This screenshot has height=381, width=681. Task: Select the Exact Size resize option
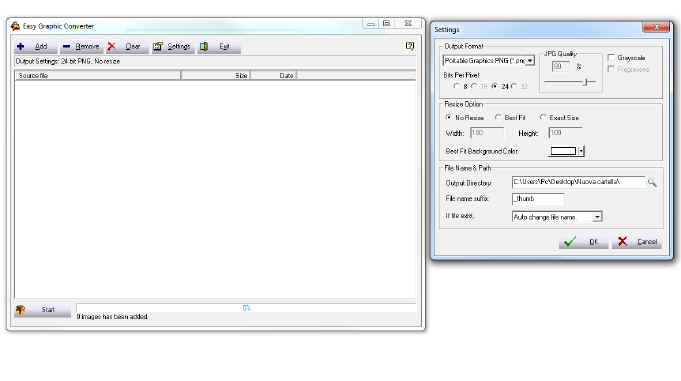click(x=543, y=117)
